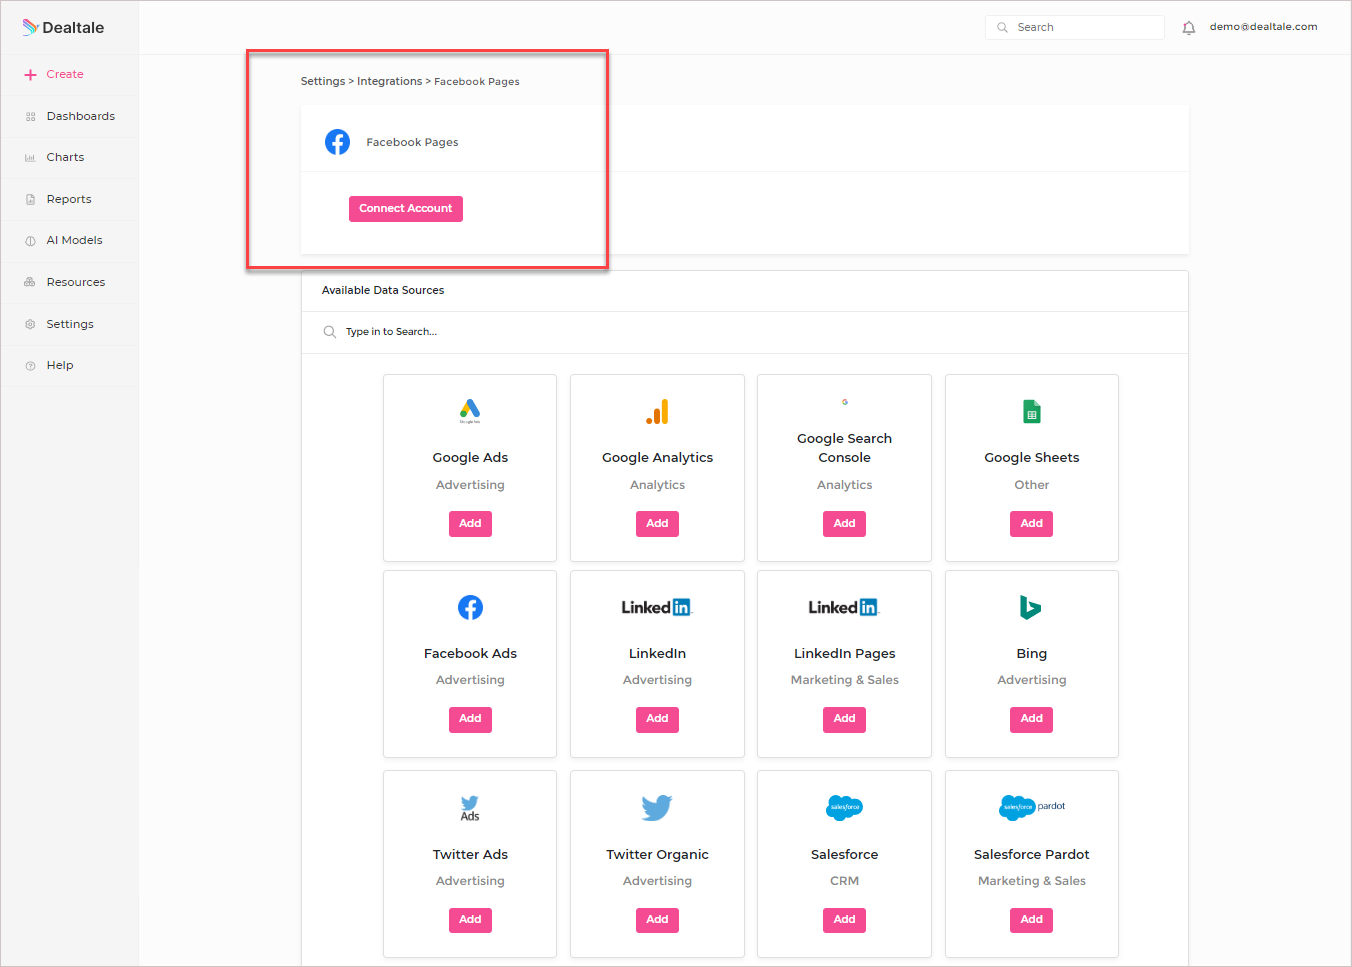This screenshot has width=1352, height=967.
Task: Add the Google Analytics data source
Action: point(657,524)
